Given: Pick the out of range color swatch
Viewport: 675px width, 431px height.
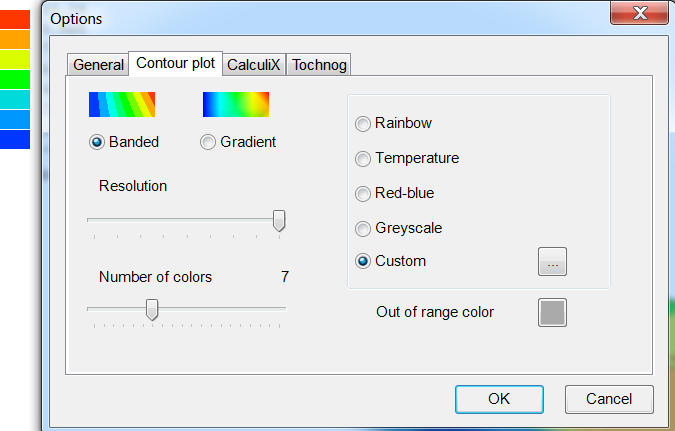Looking at the screenshot, I should [552, 313].
